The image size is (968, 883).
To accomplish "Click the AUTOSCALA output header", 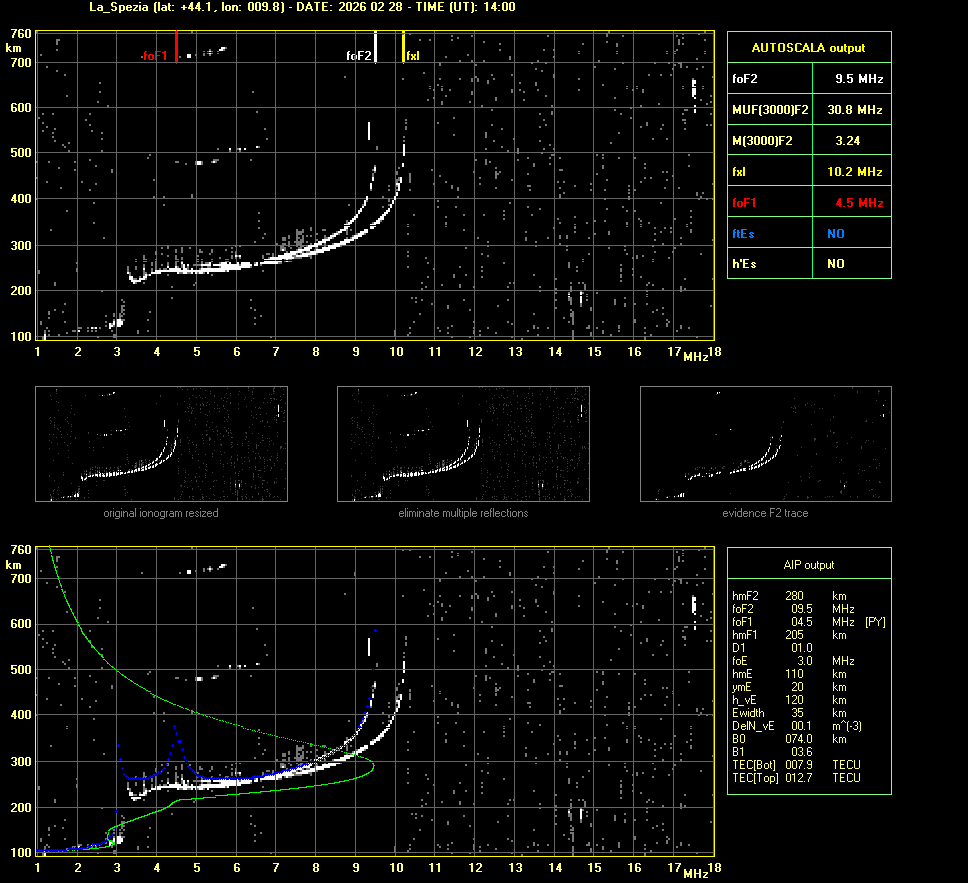I will [808, 47].
